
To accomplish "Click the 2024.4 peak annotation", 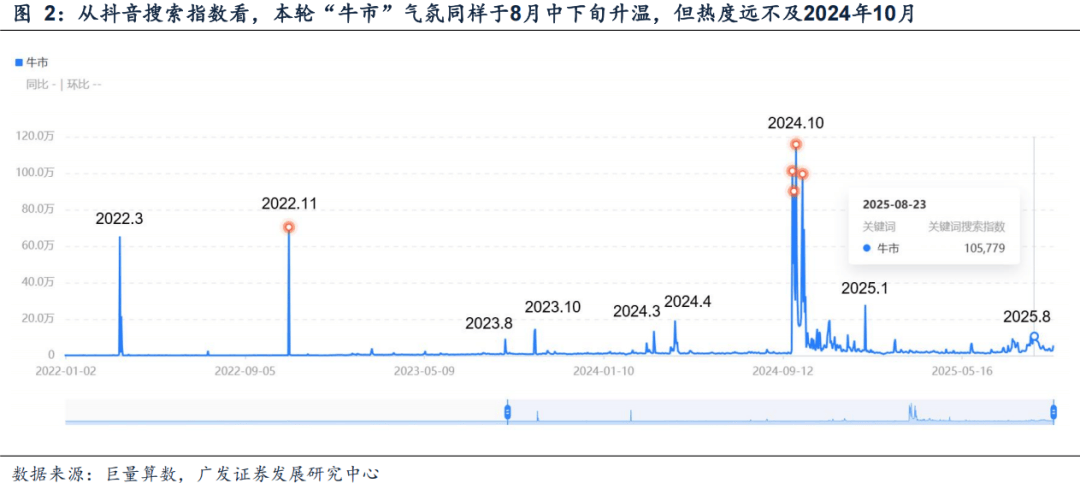I will coord(686,301).
